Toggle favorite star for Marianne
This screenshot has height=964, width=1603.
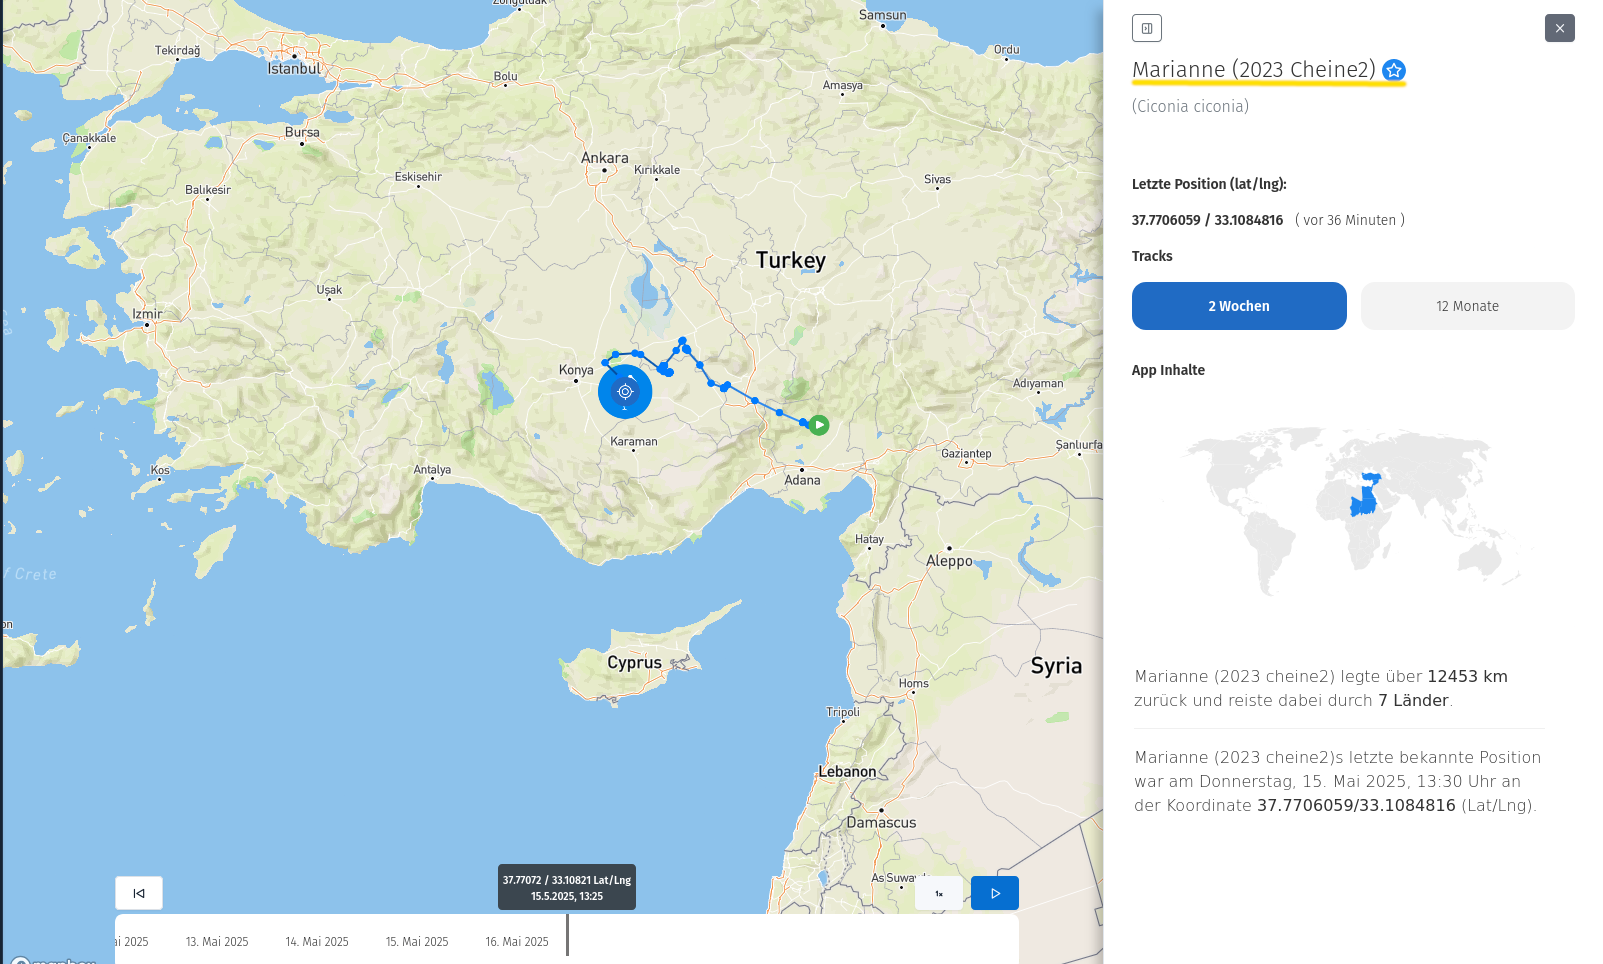click(1394, 70)
